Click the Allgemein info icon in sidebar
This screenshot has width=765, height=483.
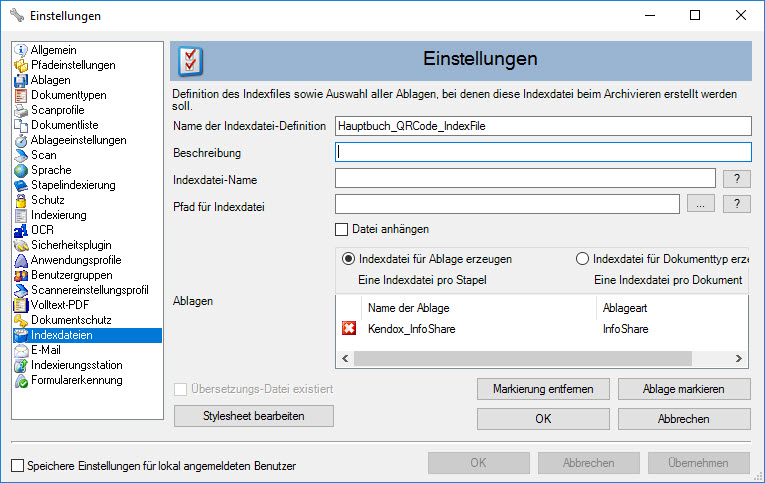click(22, 50)
